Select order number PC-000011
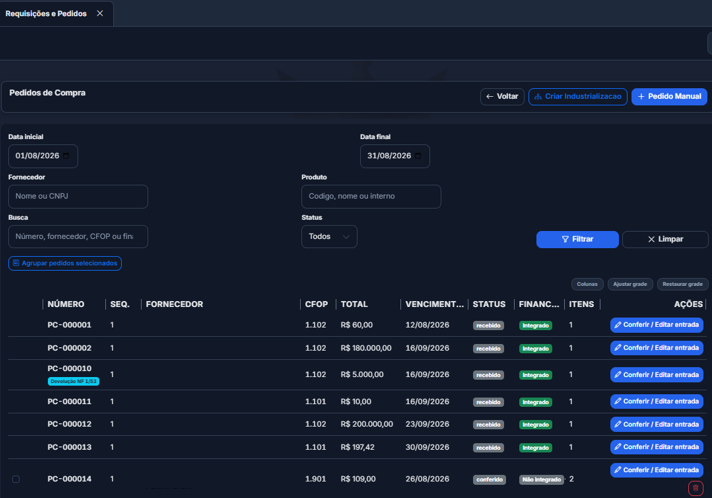712x498 pixels. 69,402
